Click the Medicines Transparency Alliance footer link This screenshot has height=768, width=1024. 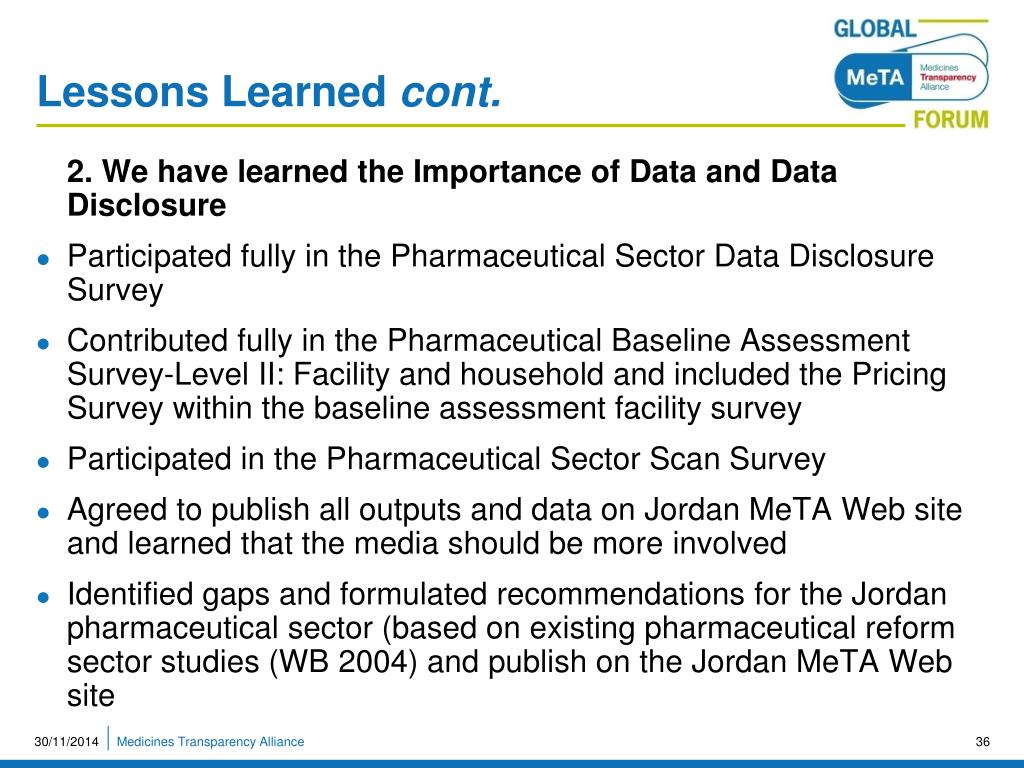(210, 742)
